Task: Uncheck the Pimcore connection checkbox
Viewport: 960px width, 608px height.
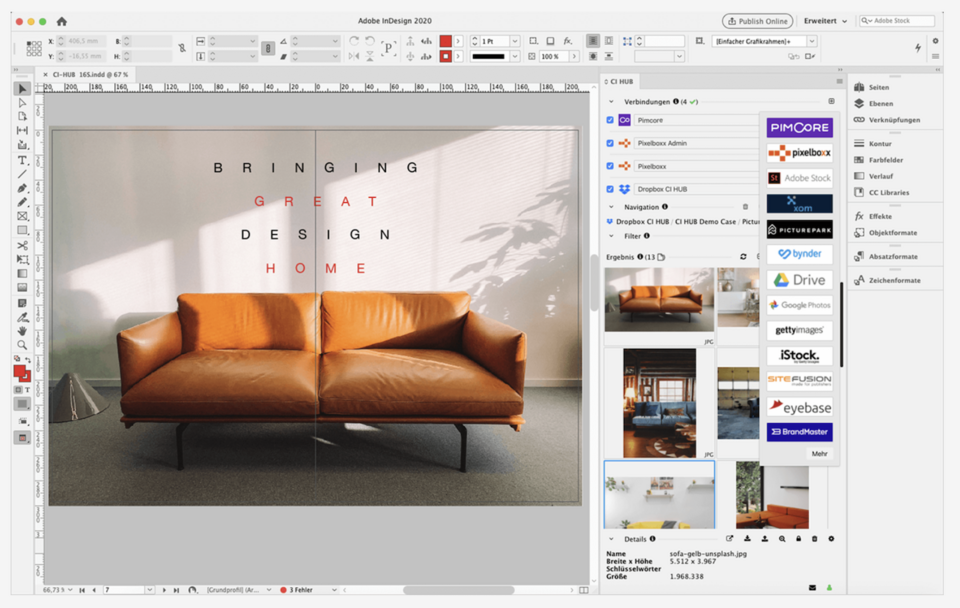Action: [x=610, y=120]
